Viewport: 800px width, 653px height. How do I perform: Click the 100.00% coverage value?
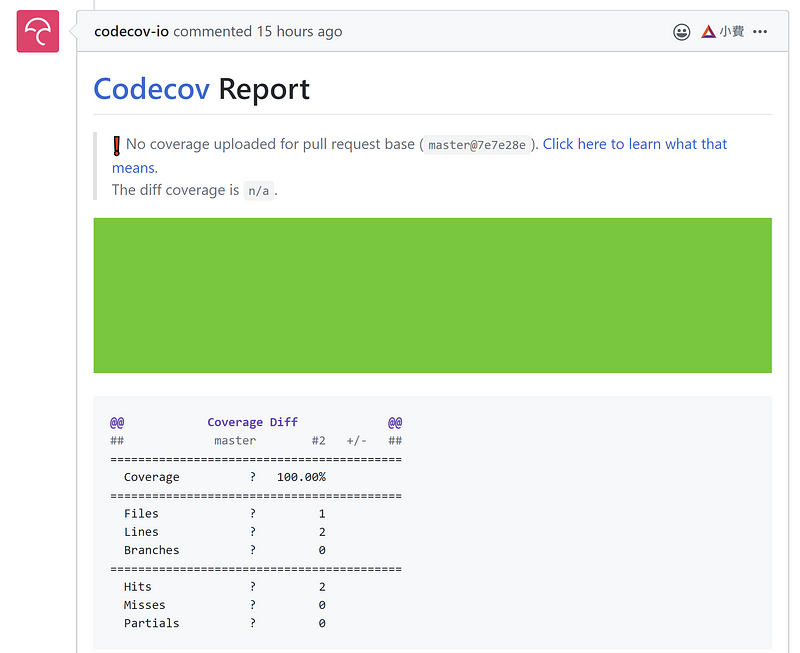pyautogui.click(x=301, y=477)
